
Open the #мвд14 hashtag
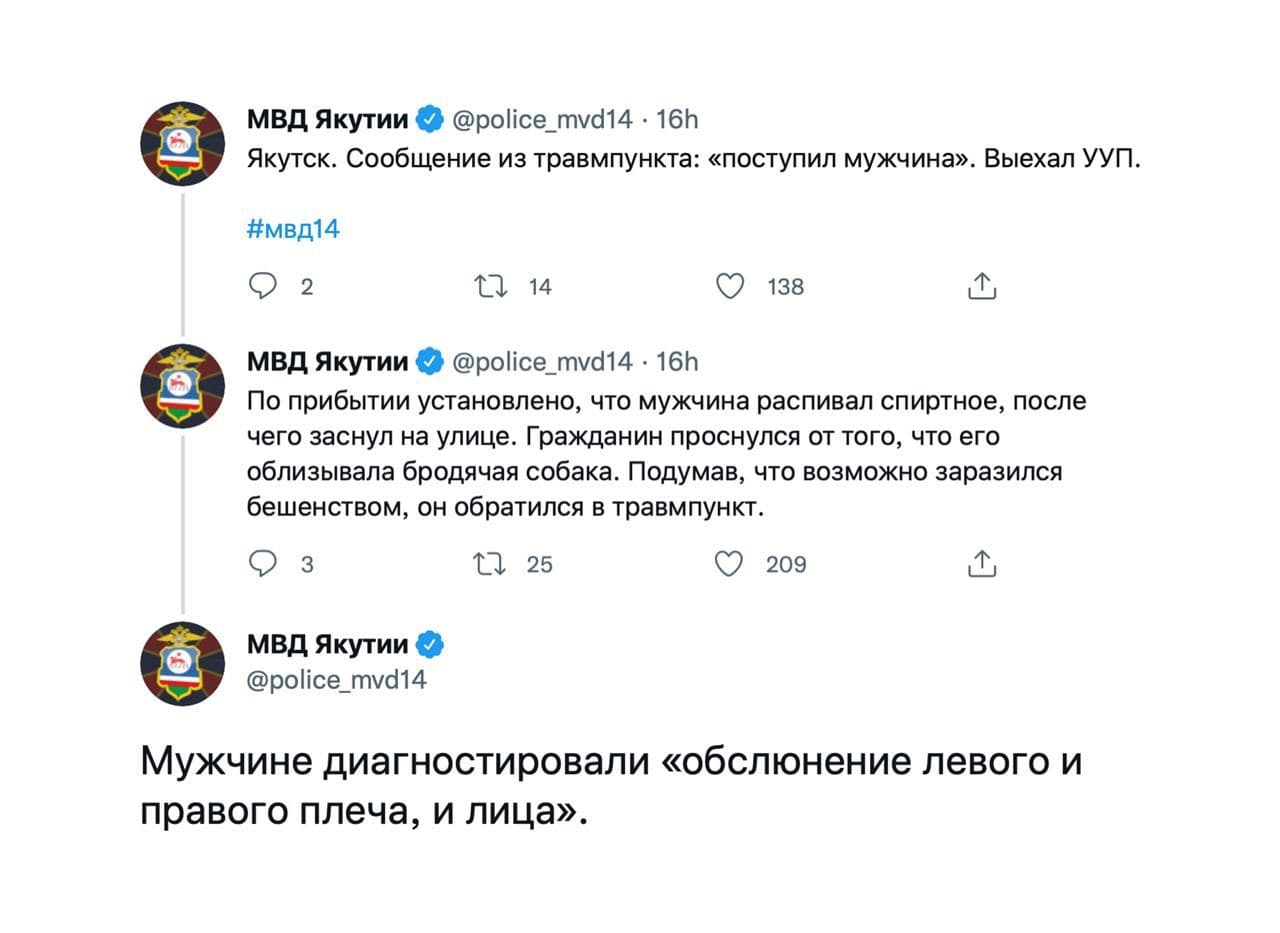coord(293,227)
